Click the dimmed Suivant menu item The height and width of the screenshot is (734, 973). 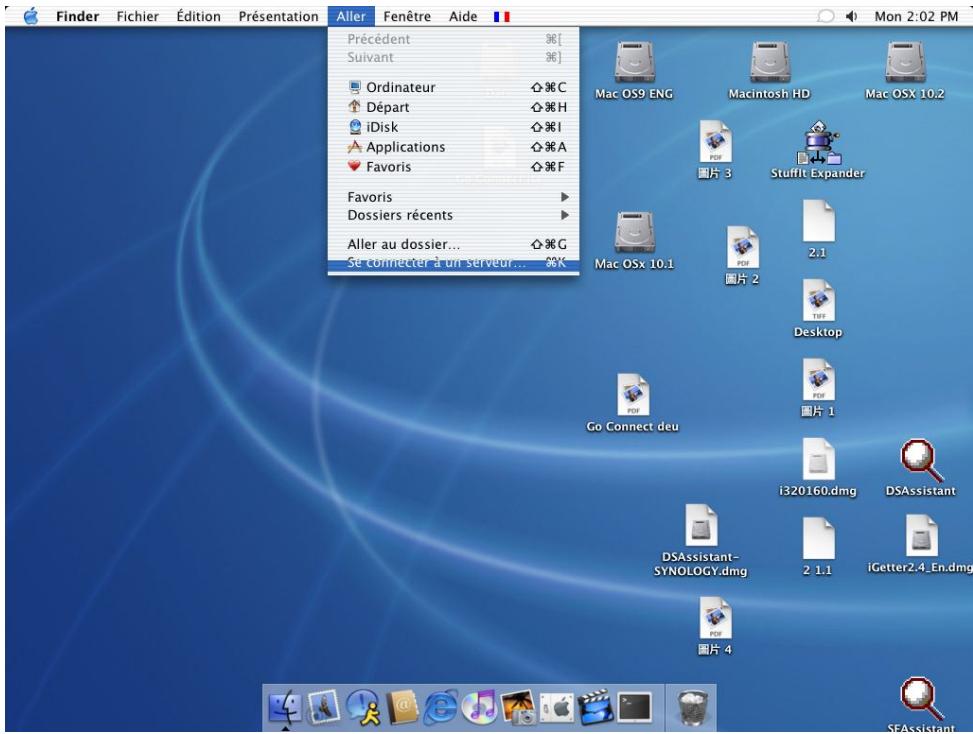(454, 57)
